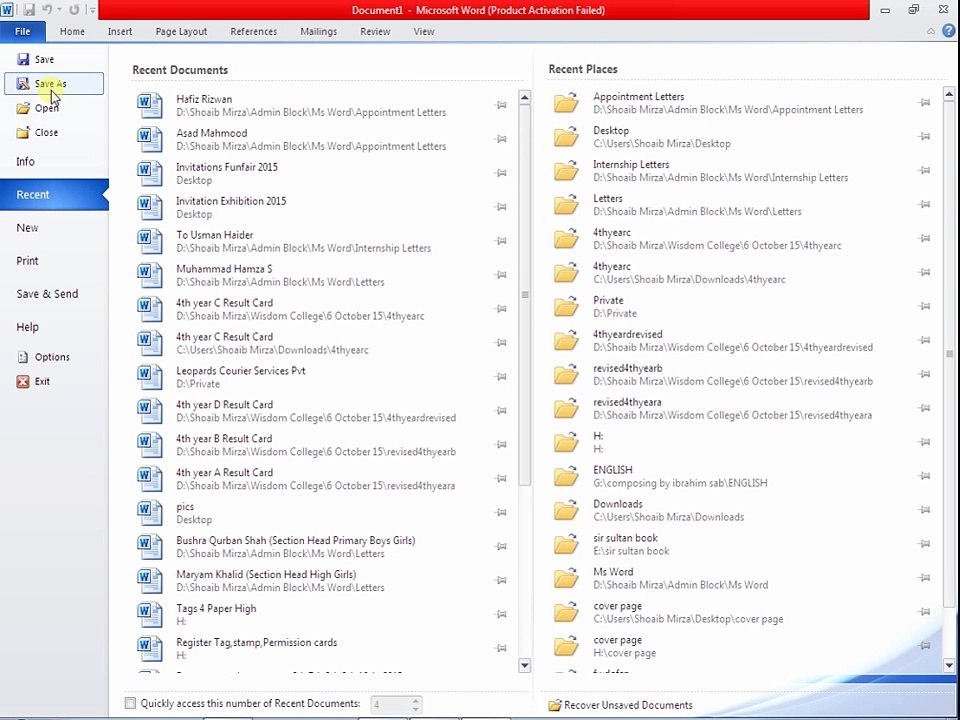
Task: Open the Private folder icon
Action: click(x=566, y=307)
